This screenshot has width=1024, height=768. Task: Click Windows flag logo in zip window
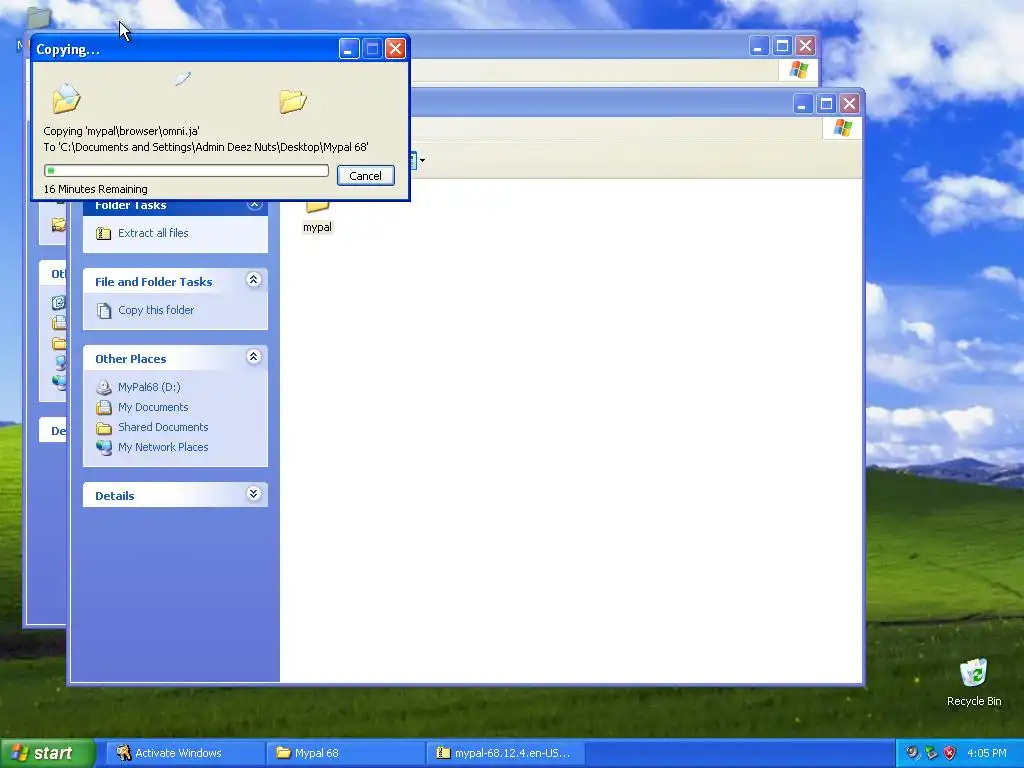pos(843,127)
